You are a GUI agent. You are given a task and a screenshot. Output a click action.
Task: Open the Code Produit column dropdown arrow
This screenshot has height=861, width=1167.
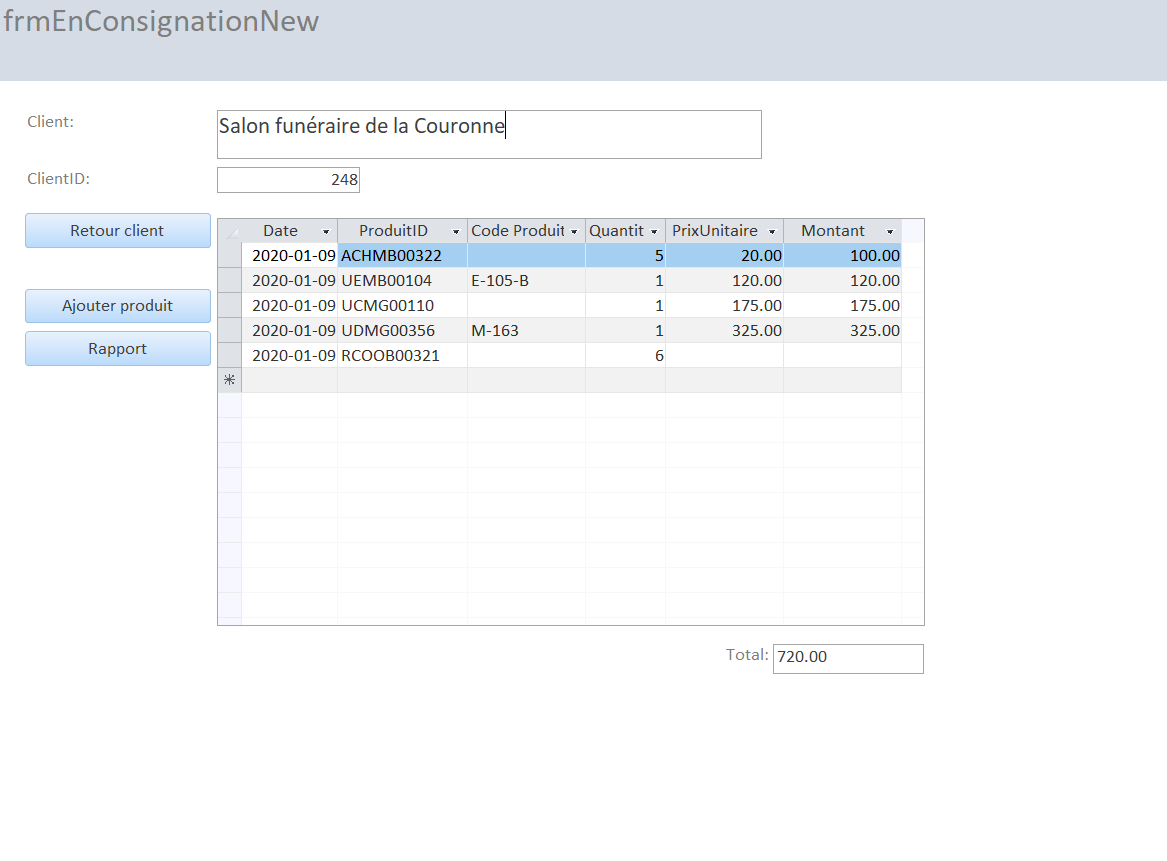coord(574,232)
